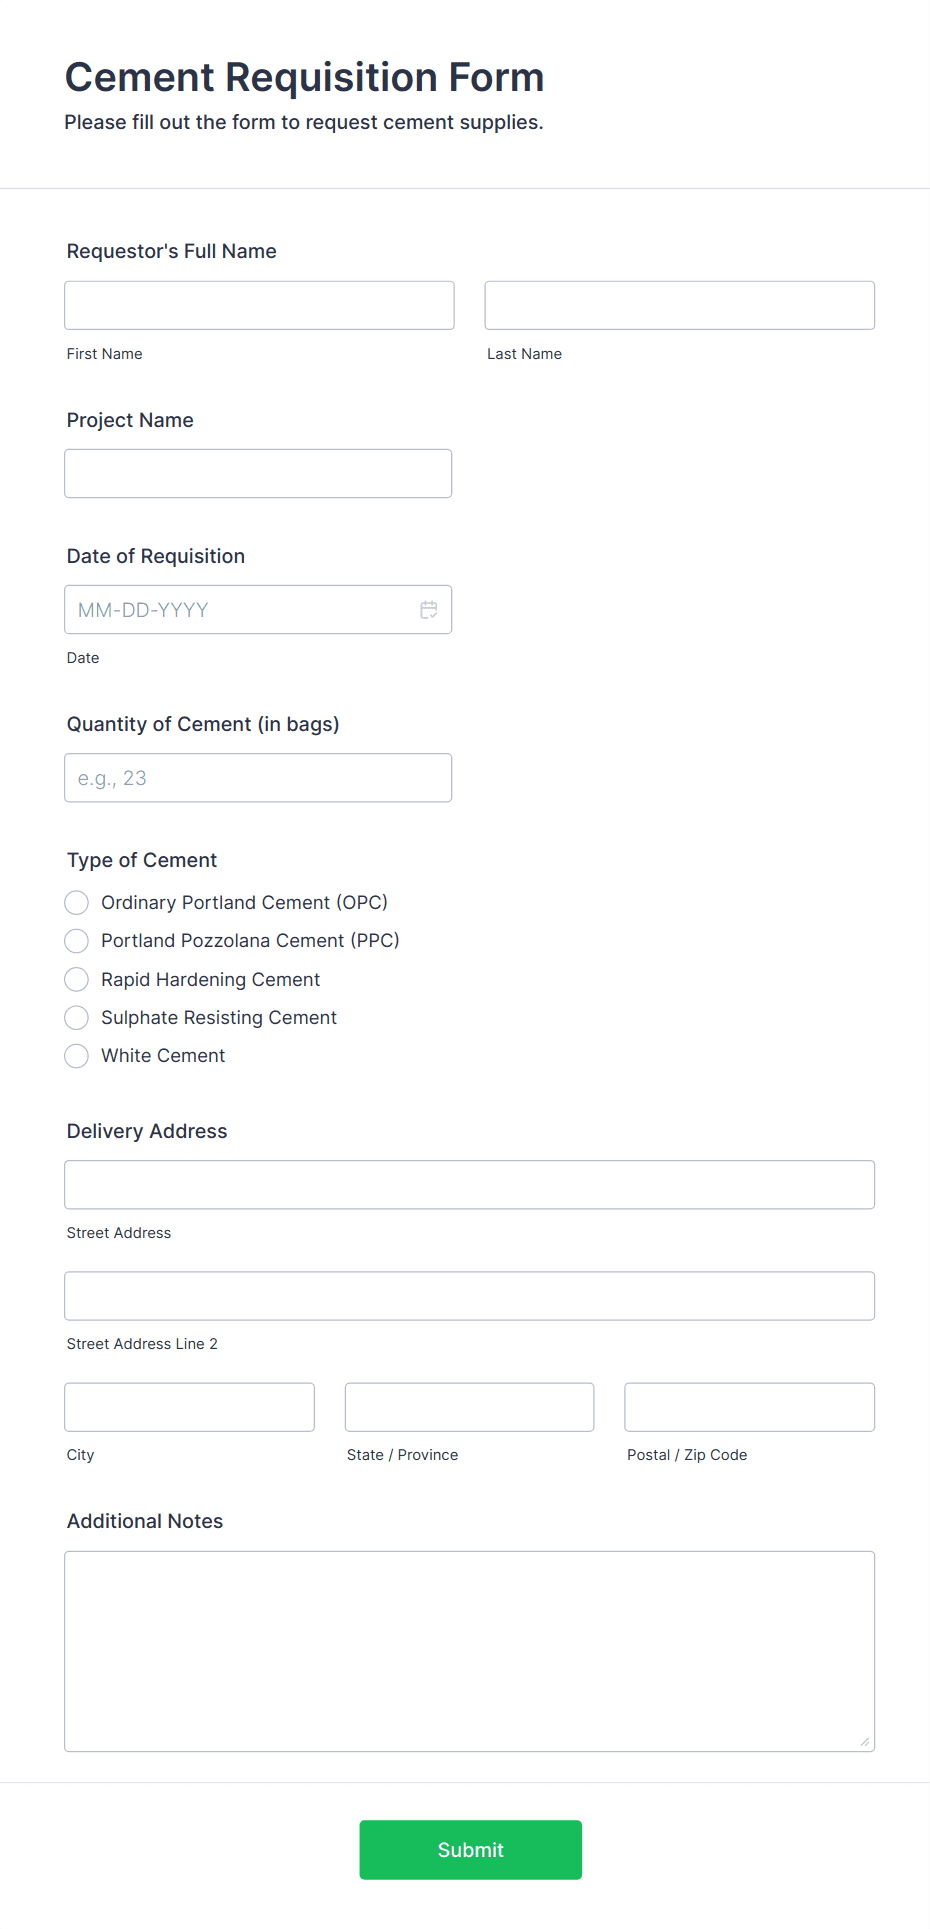Open the calendar date picker icon
This screenshot has width=930, height=1929.
[x=429, y=610]
